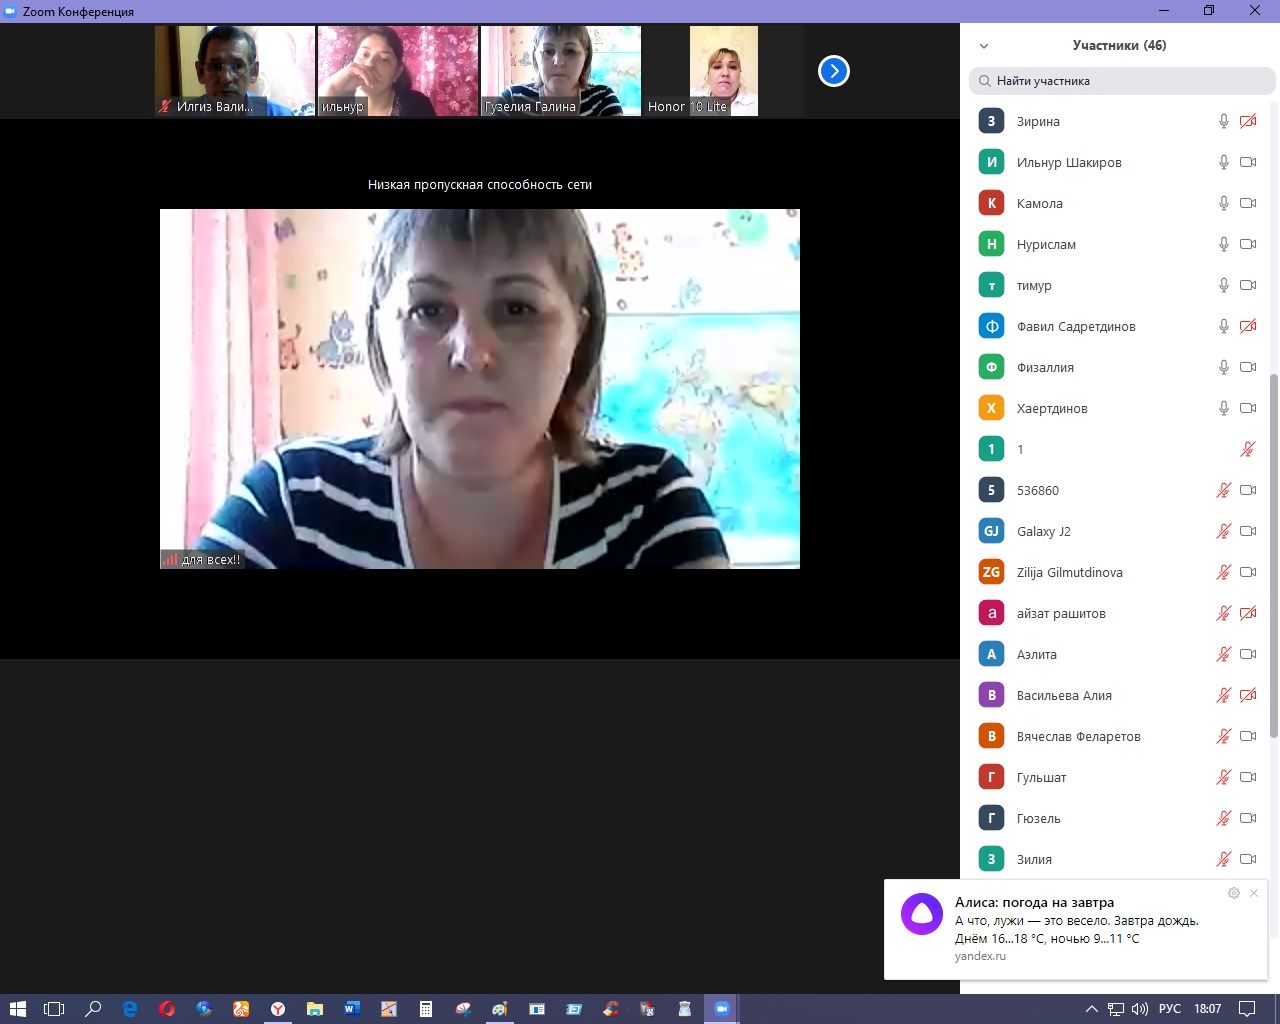The image size is (1280, 1024).
Task: Show hidden system tray icons
Action: pyautogui.click(x=1091, y=1009)
